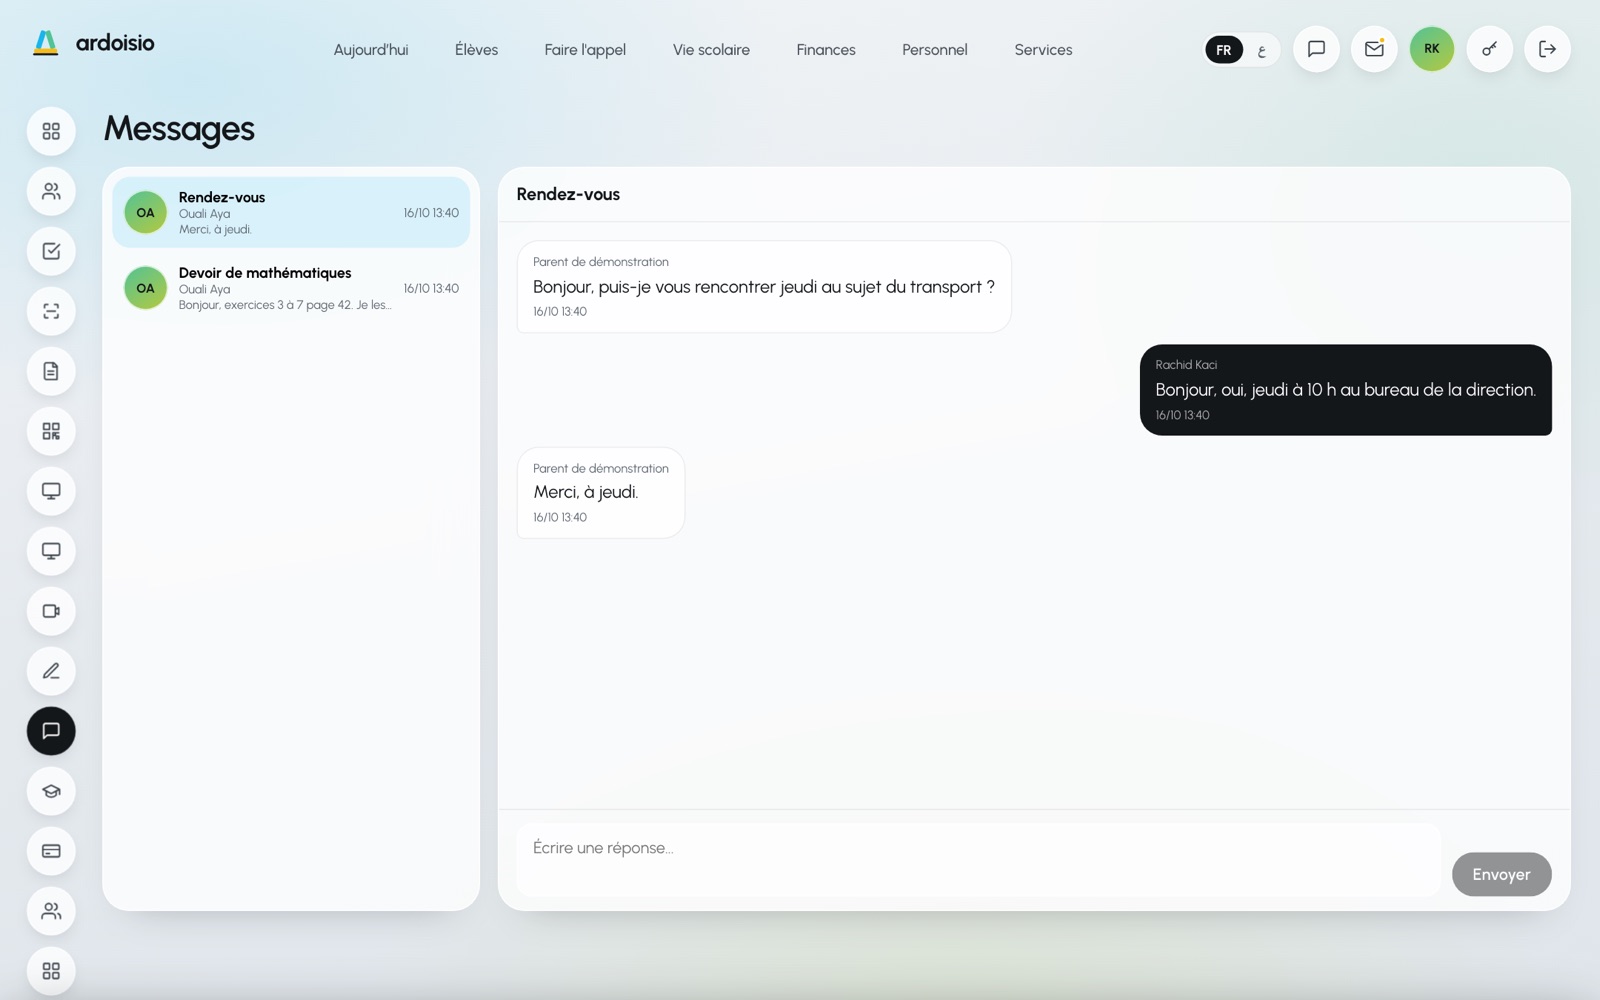
Task: Switch language to Arabic (ع)
Action: point(1261,50)
